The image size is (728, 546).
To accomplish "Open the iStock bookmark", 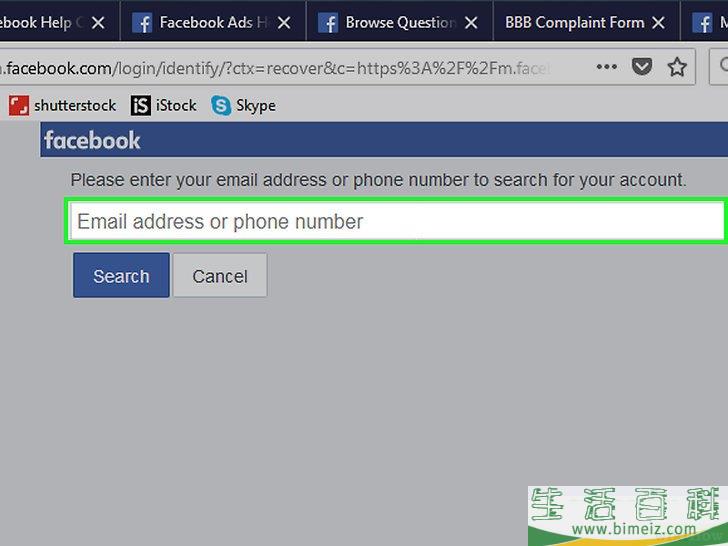I will (x=163, y=105).
